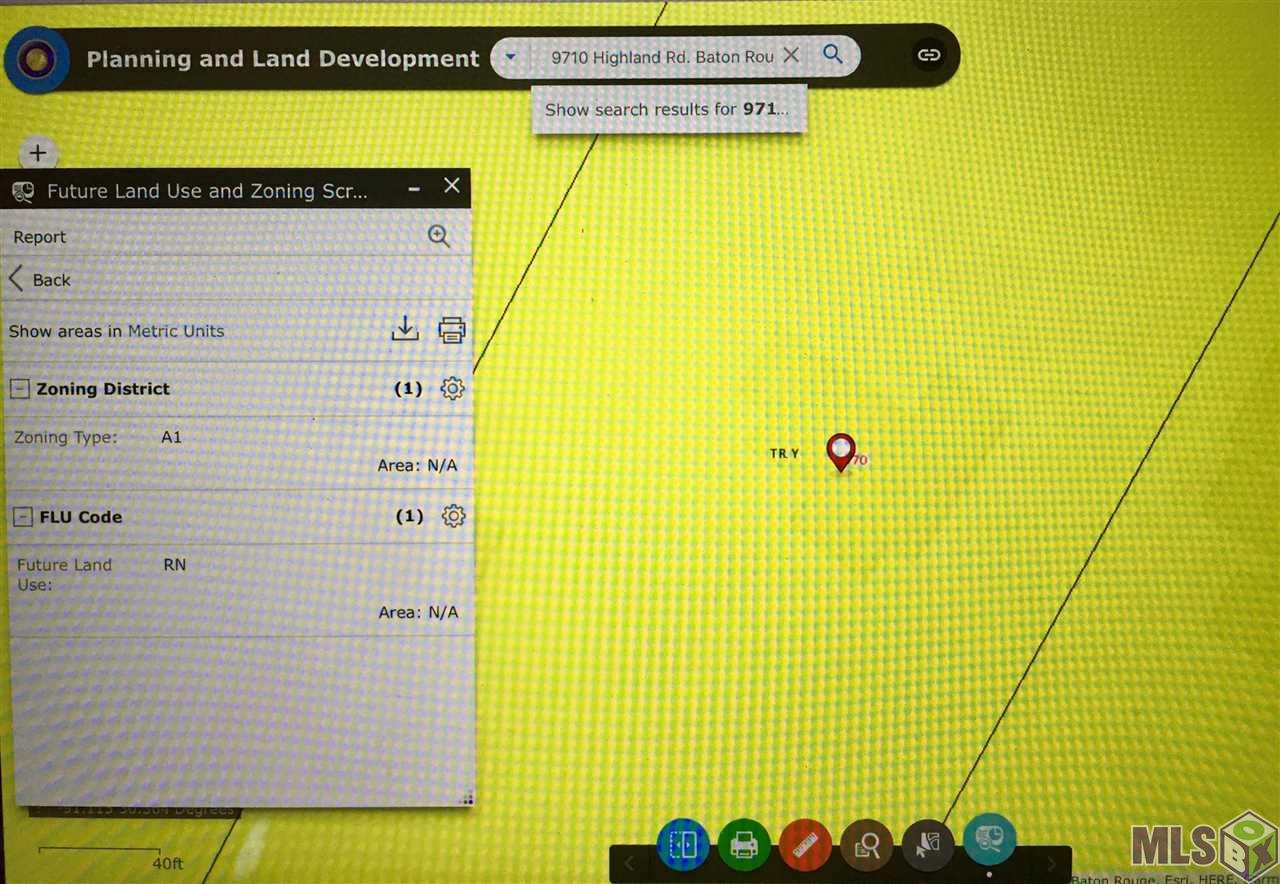
Task: Open FLU Code settings gear
Action: tap(454, 516)
